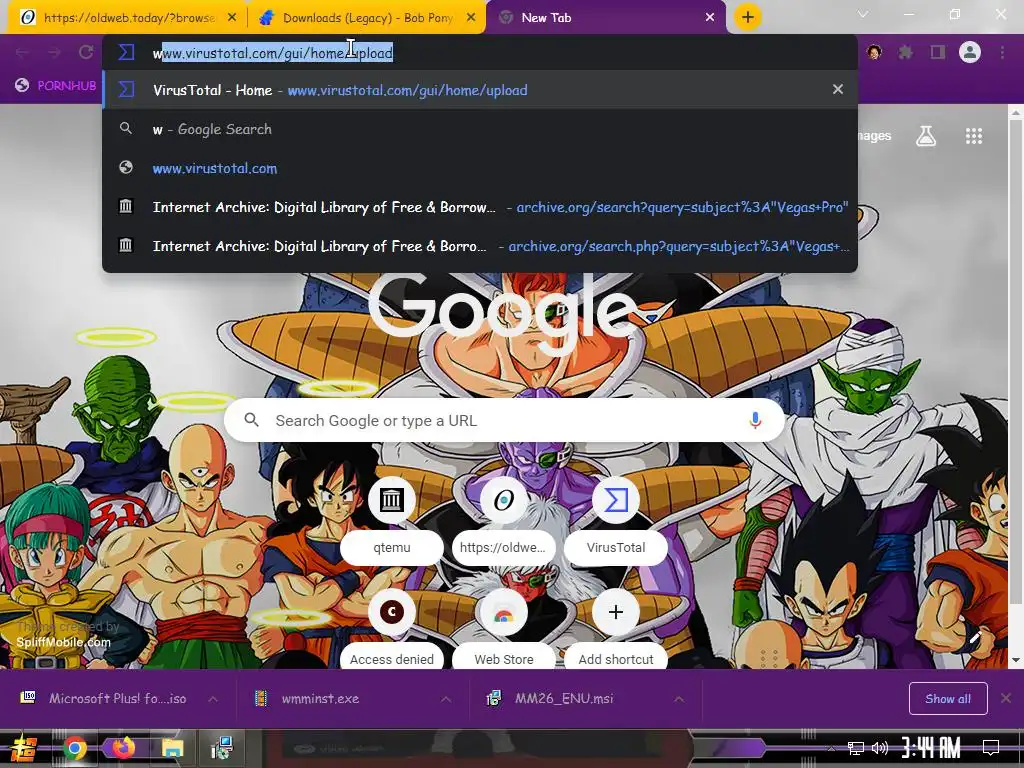
Task: Remove the VirusTotal - Home suggestion
Action: [x=838, y=89]
